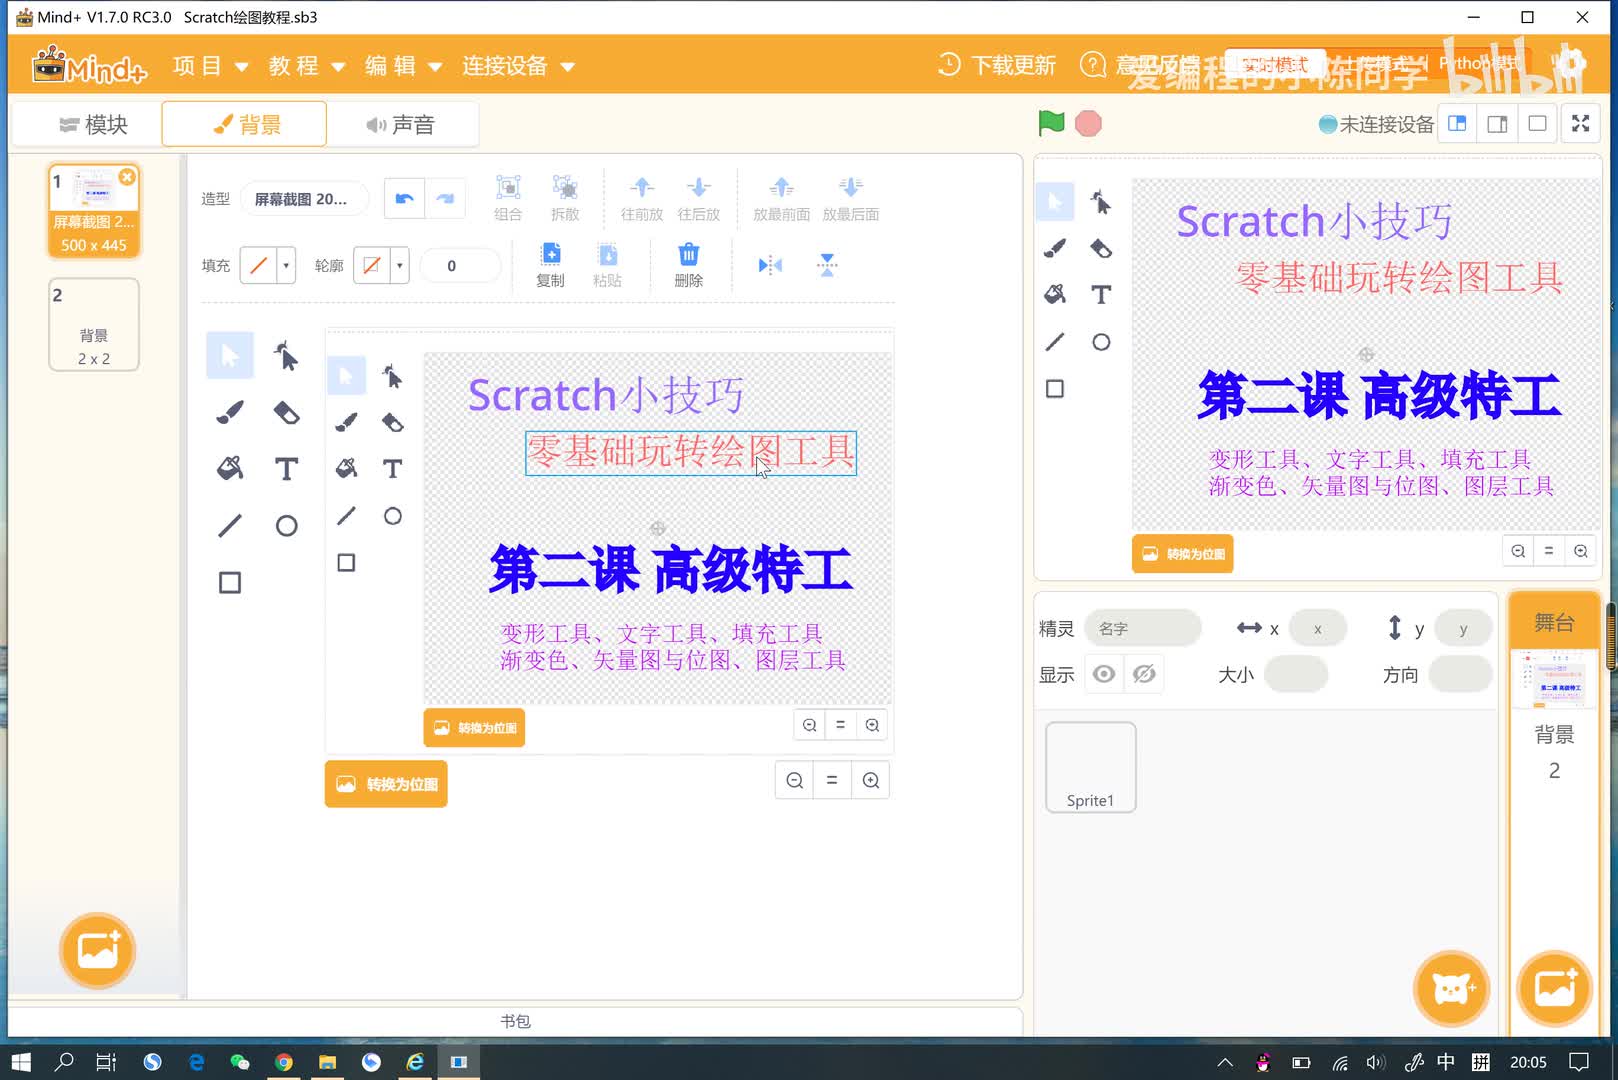Click the sprite 名字 name field

pyautogui.click(x=1142, y=628)
